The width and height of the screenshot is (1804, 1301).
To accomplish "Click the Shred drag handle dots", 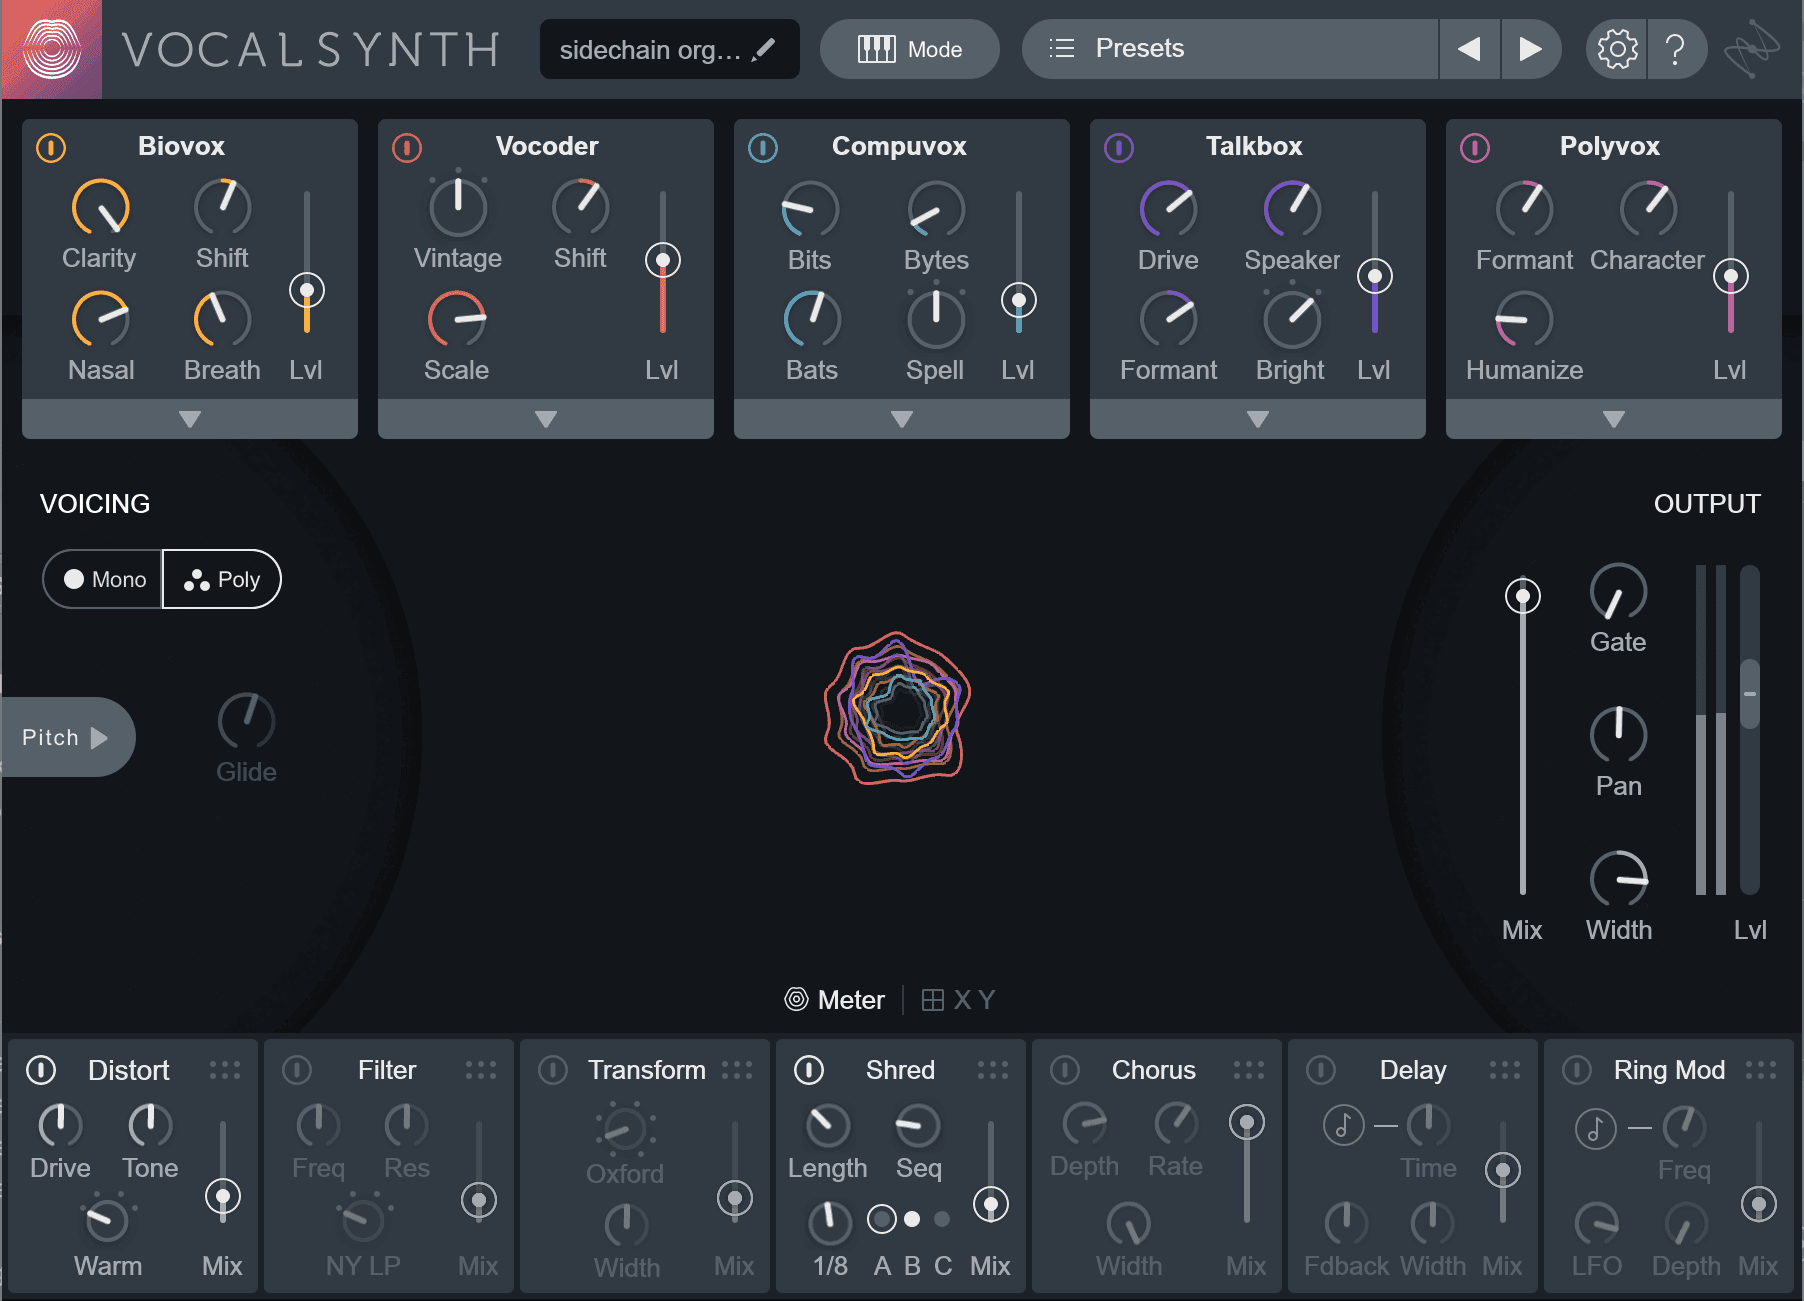I will coord(993,1070).
